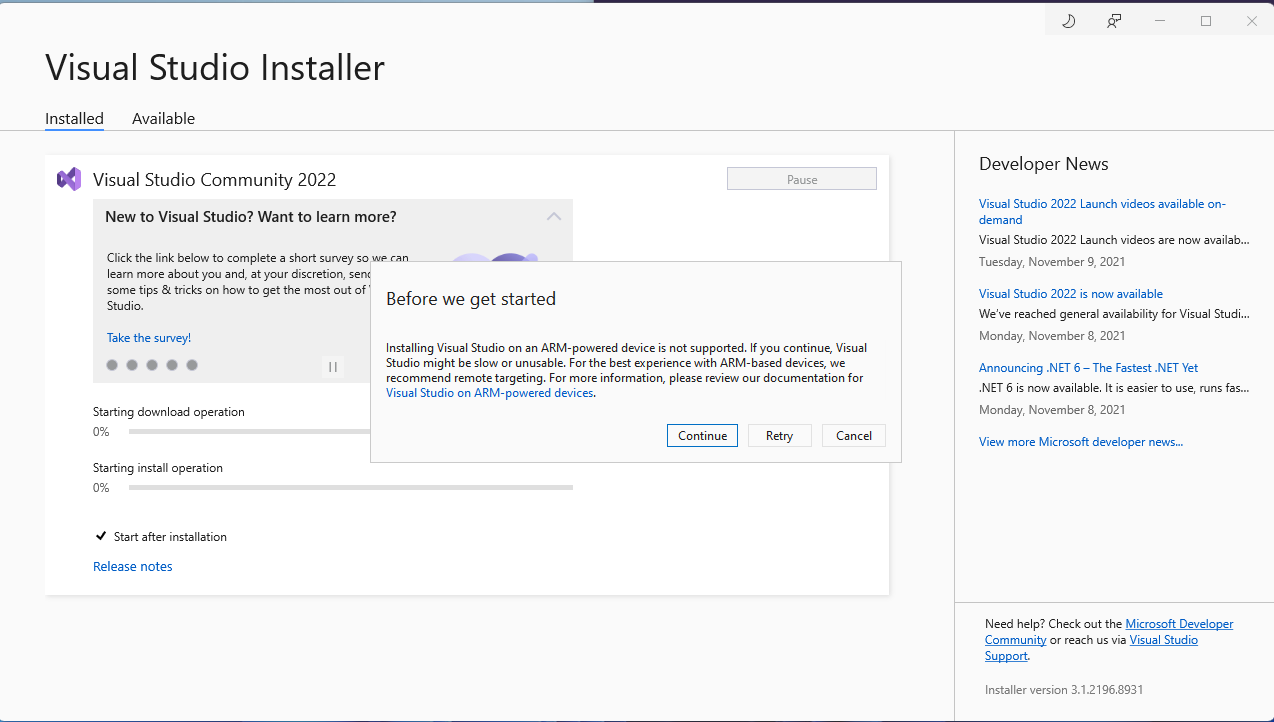
Task: Click Continue in the ARM warning dialog
Action: (x=702, y=435)
